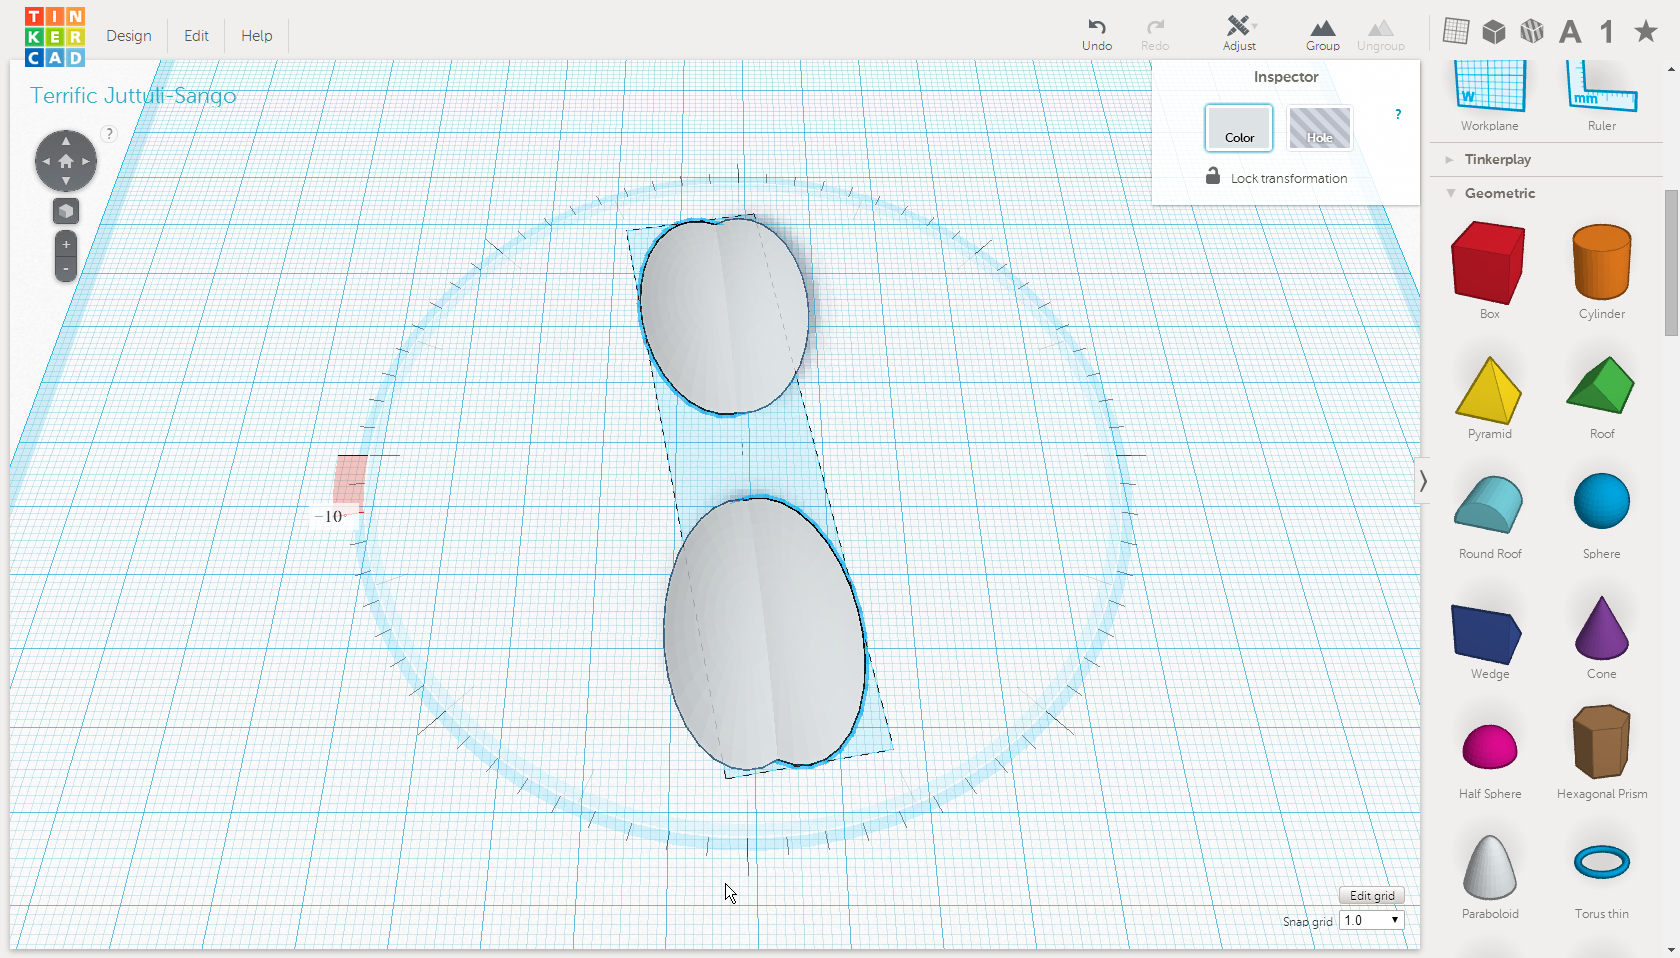Open the Snap grid dropdown
1680x958 pixels.
(x=1372, y=920)
